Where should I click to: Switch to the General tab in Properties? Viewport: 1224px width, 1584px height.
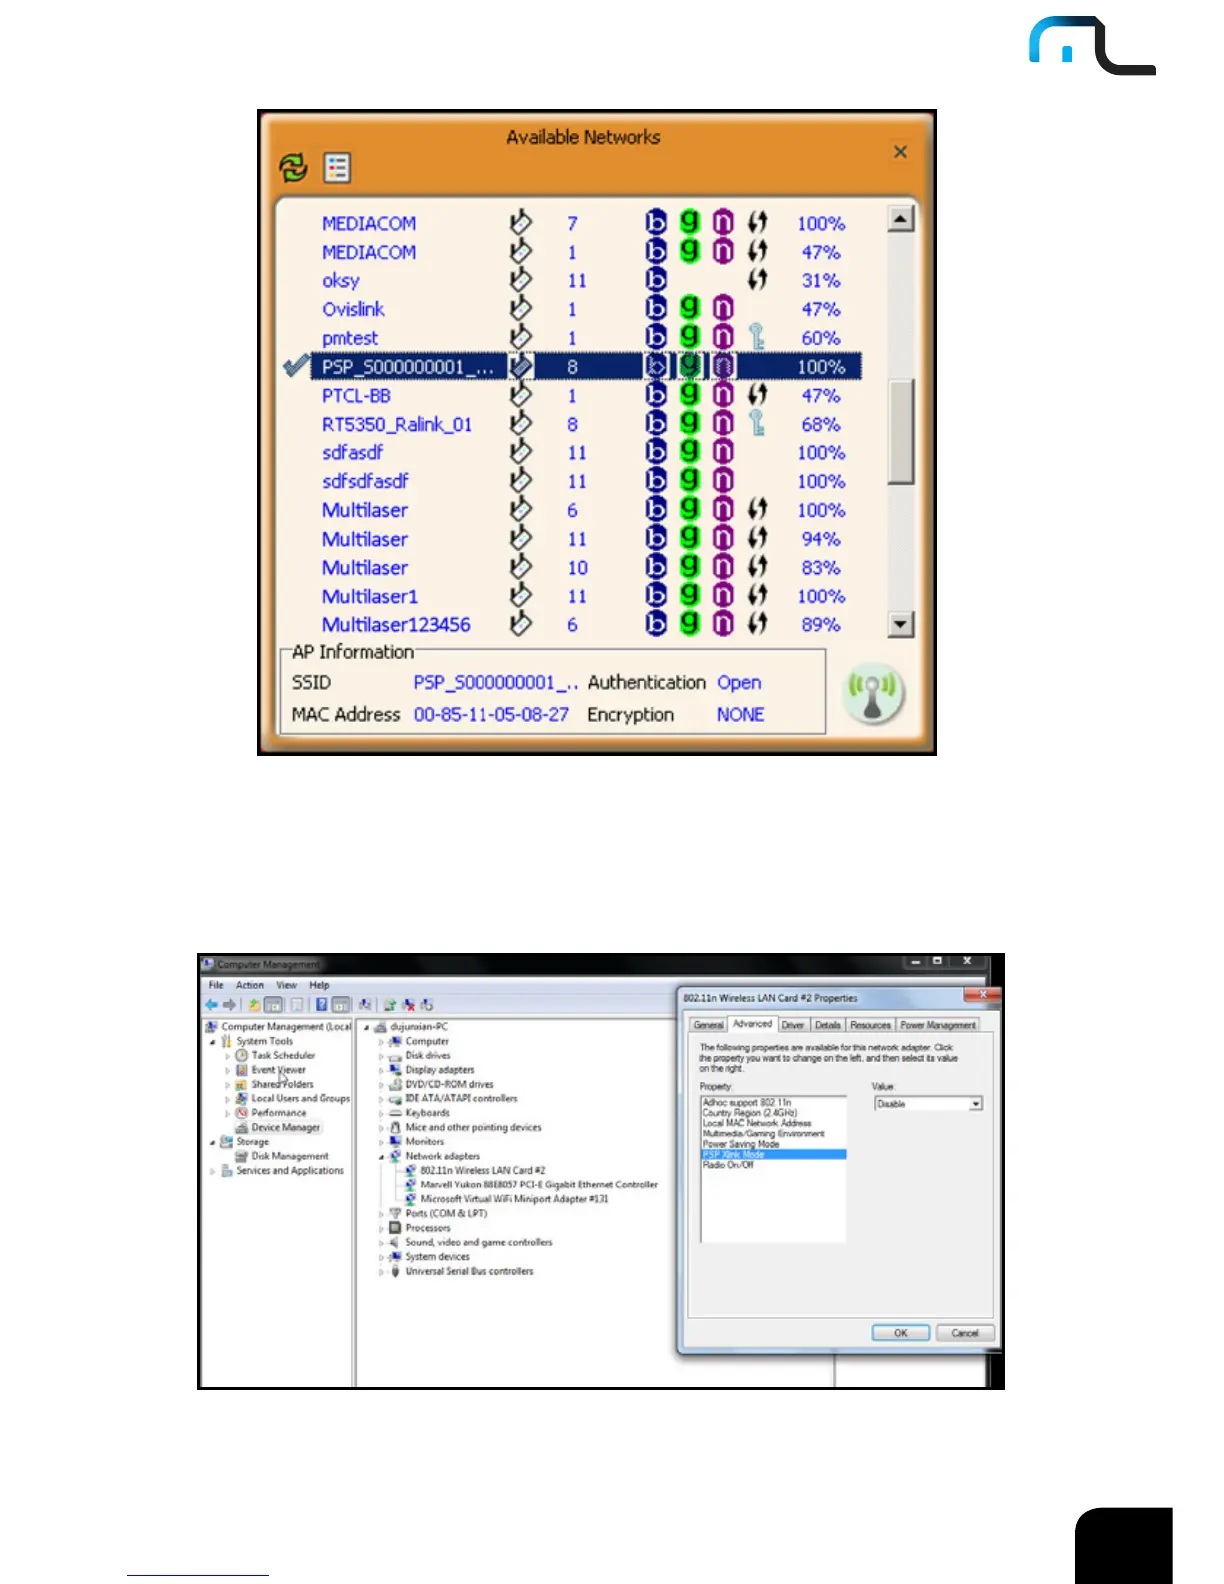click(x=708, y=1025)
